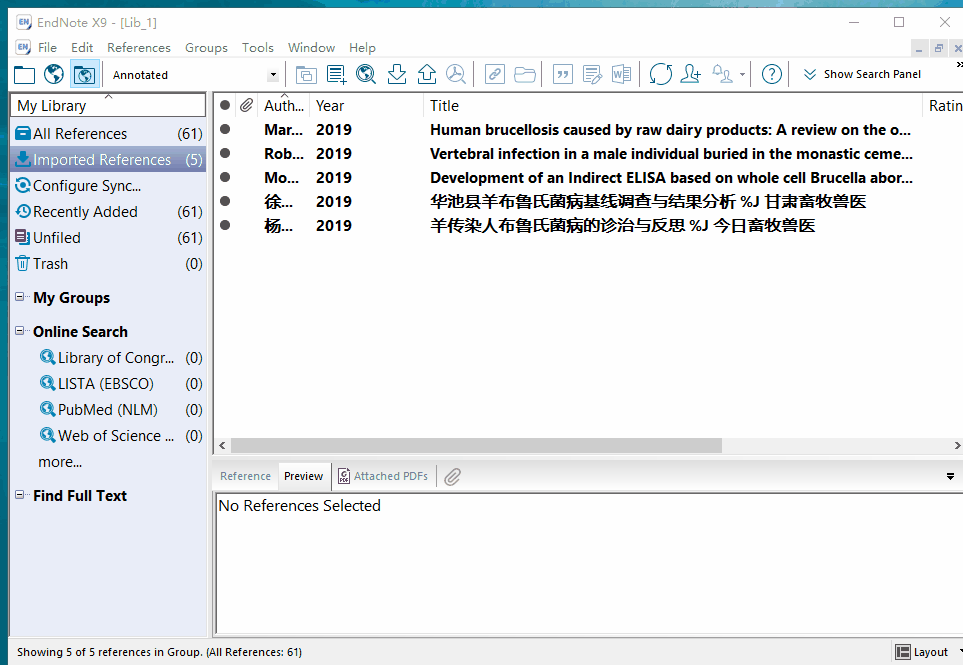Click the paperclip attach-file icon in preview tabs
This screenshot has height=665, width=963.
[453, 476]
